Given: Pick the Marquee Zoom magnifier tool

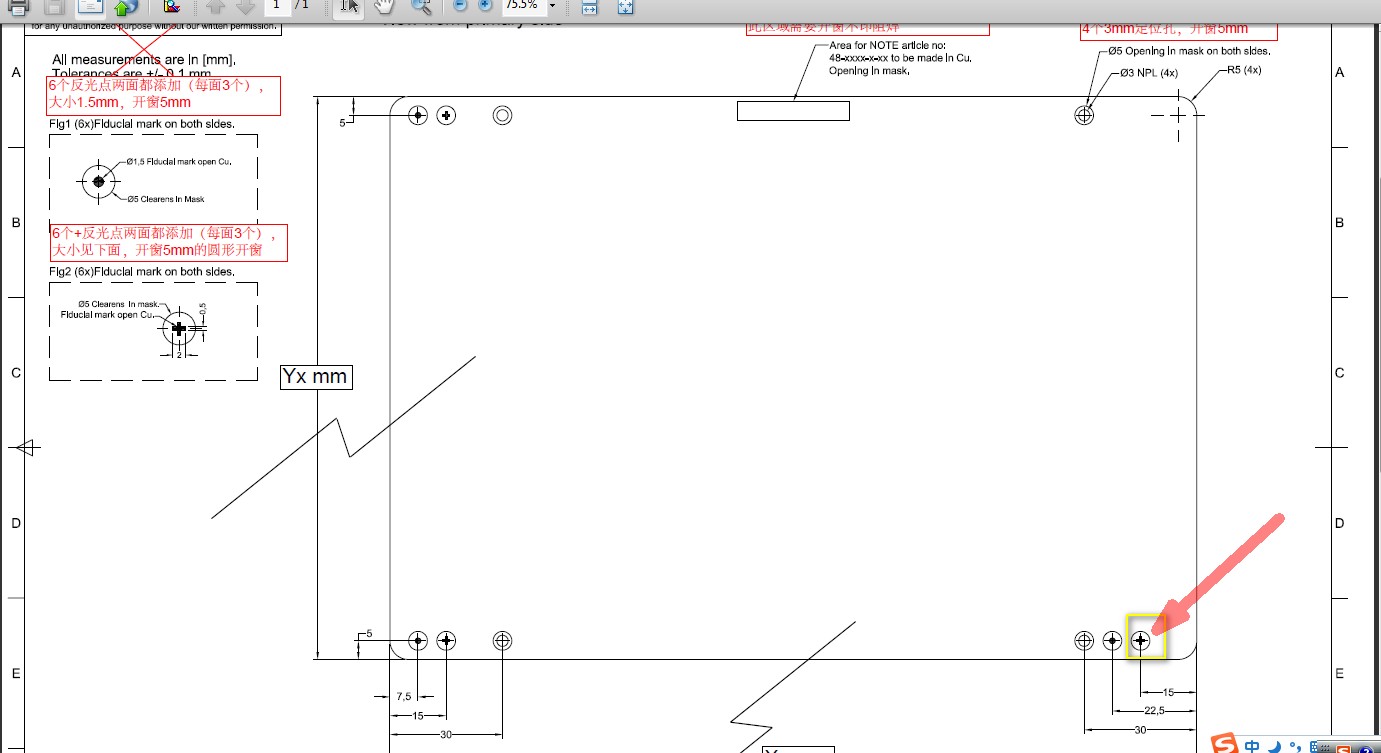Looking at the screenshot, I should click(421, 6).
